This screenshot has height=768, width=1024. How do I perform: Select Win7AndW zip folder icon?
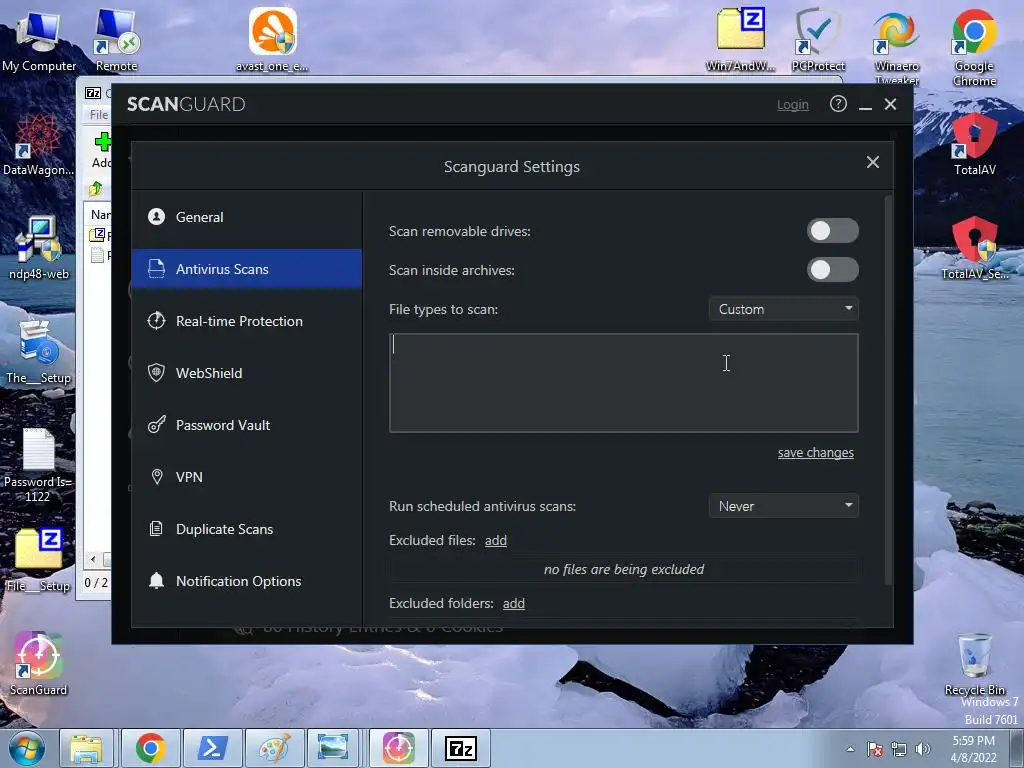pyautogui.click(x=741, y=40)
